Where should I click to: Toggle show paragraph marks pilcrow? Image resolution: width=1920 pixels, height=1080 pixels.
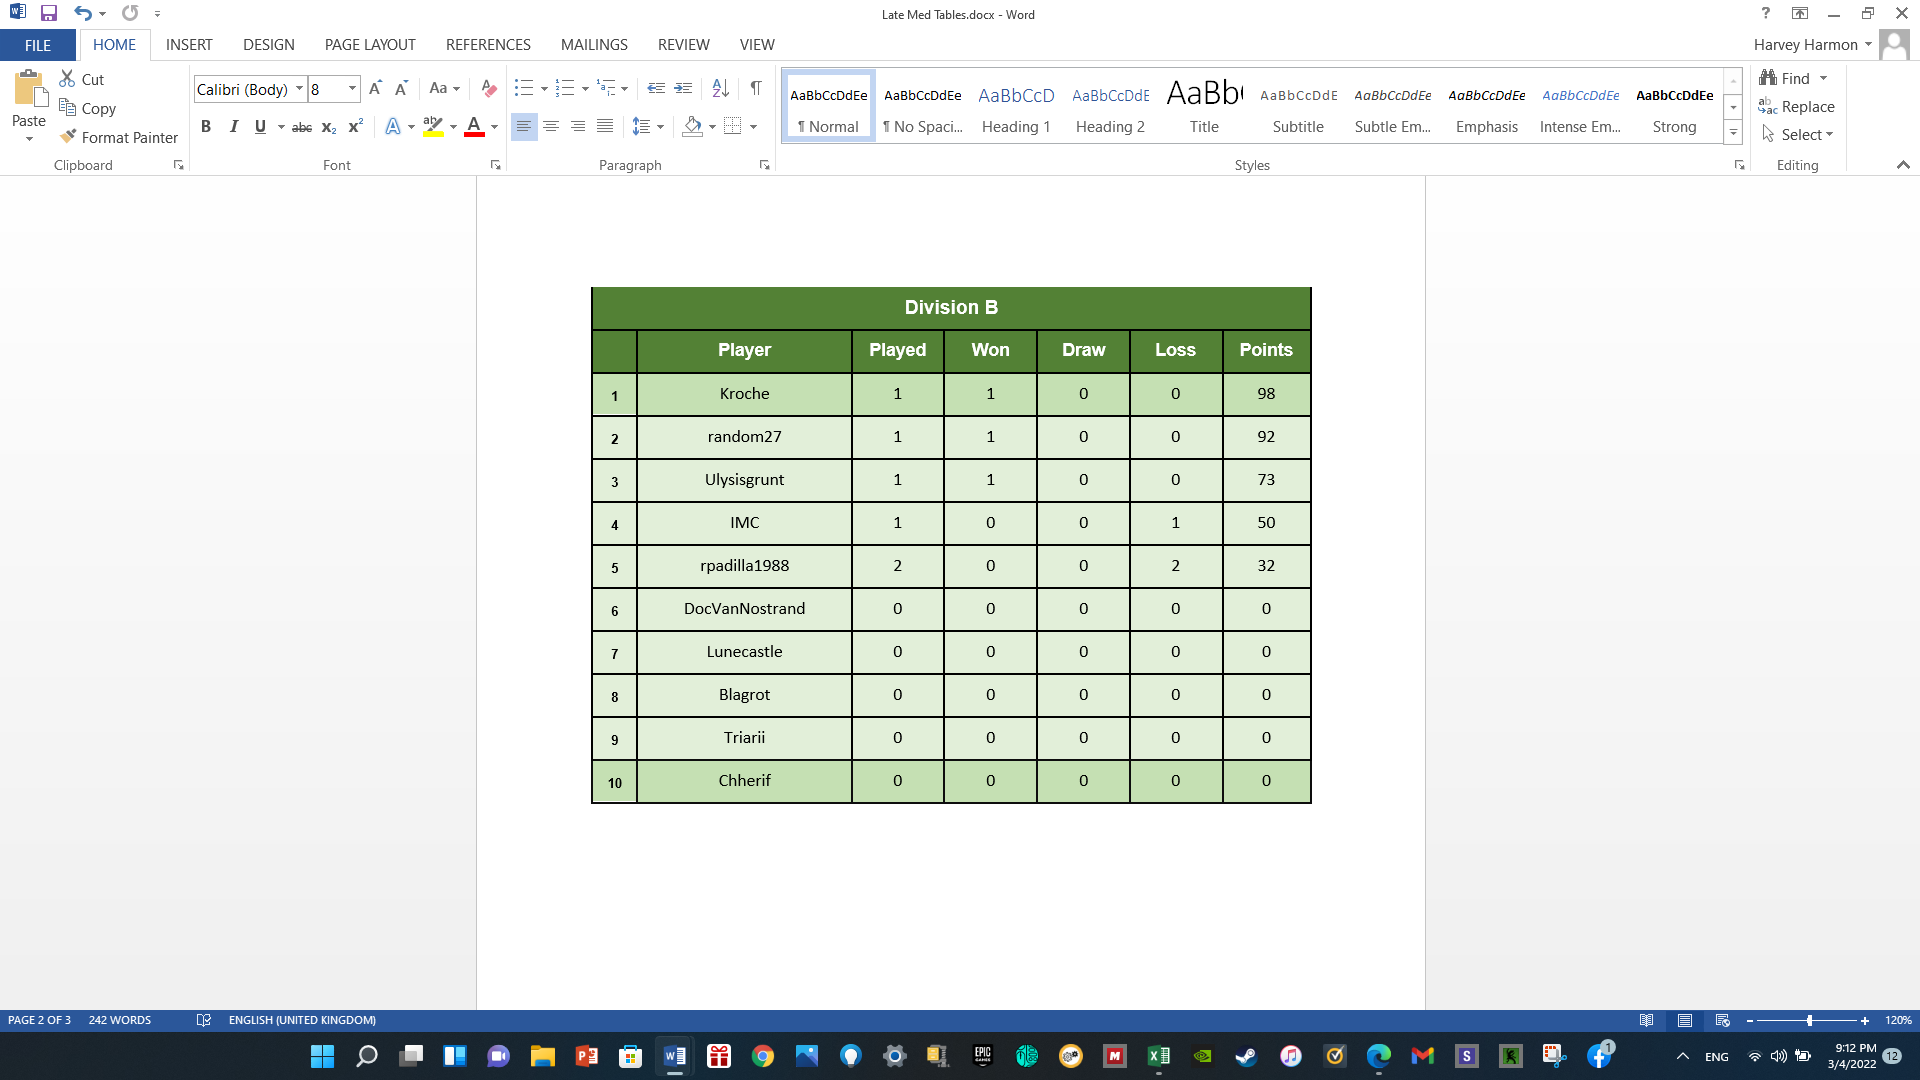click(x=756, y=89)
